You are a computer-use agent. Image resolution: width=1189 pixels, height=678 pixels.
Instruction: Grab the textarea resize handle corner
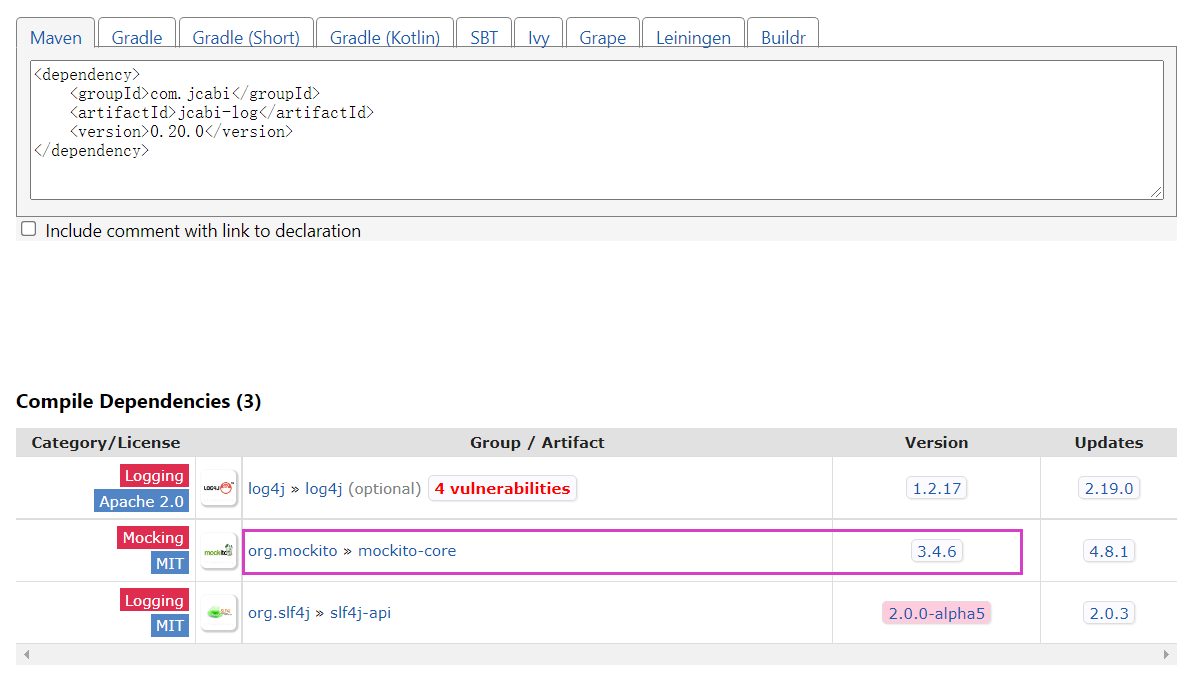(1156, 193)
